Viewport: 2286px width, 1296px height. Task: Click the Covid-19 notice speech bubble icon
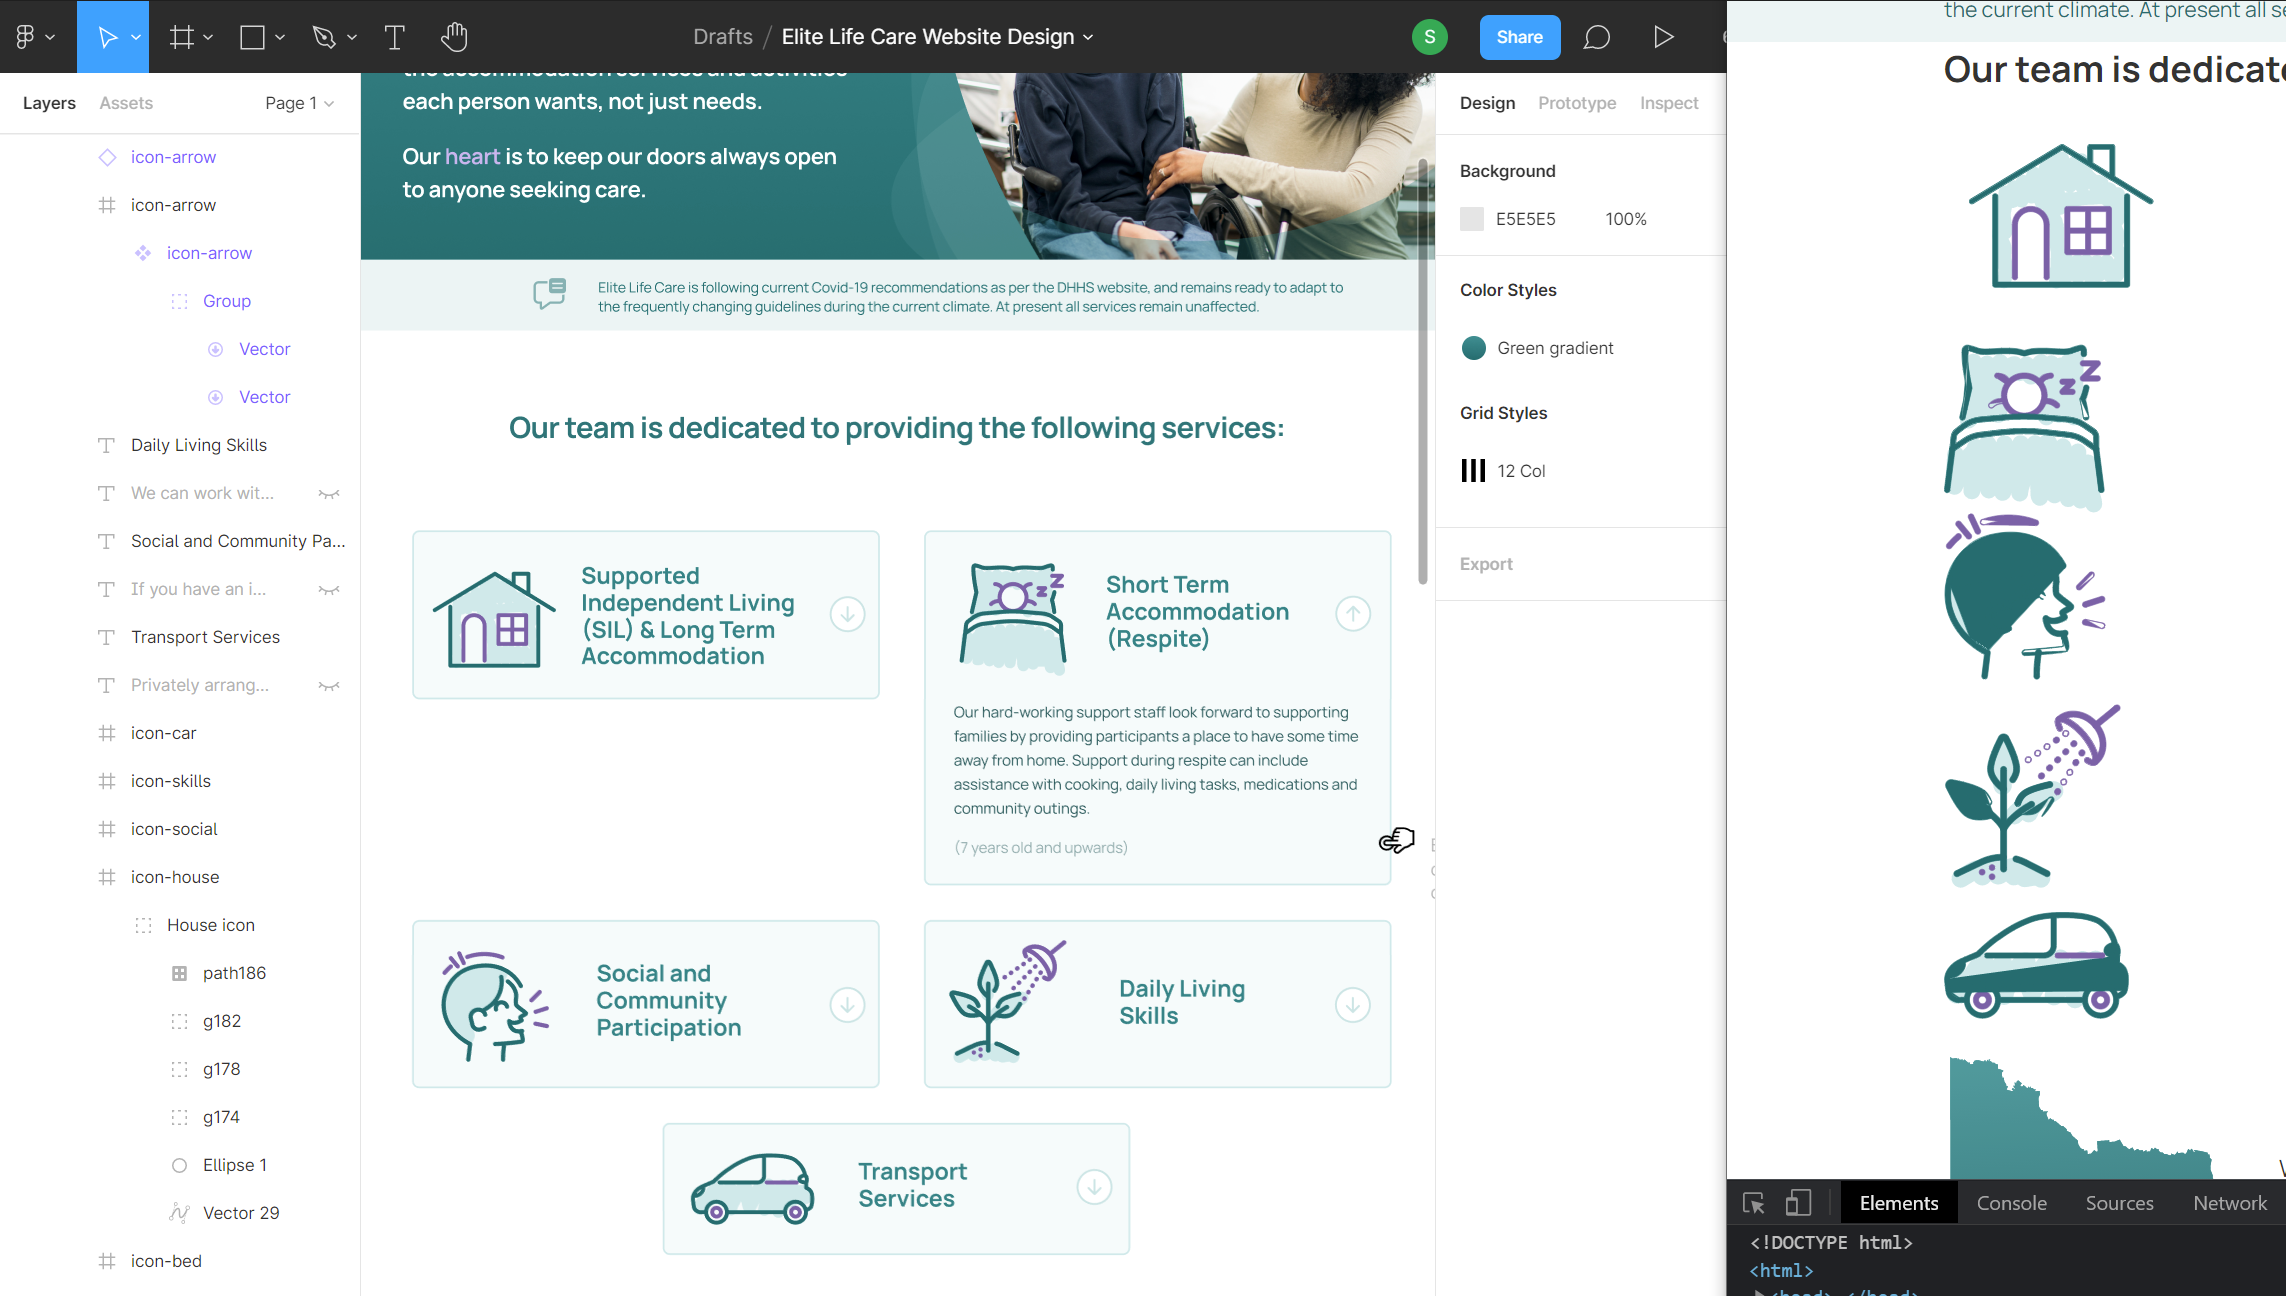coord(549,294)
